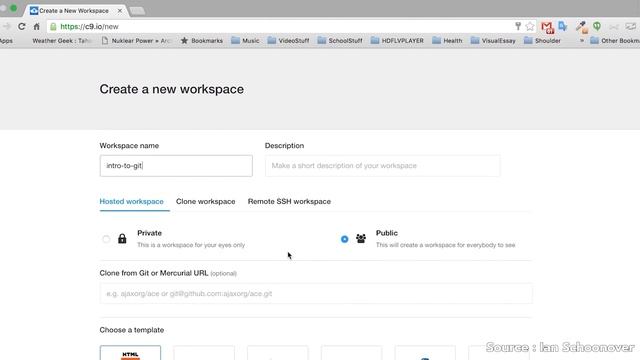The width and height of the screenshot is (640, 360).
Task: Open the starred Bookmarks item
Action: click(202, 40)
